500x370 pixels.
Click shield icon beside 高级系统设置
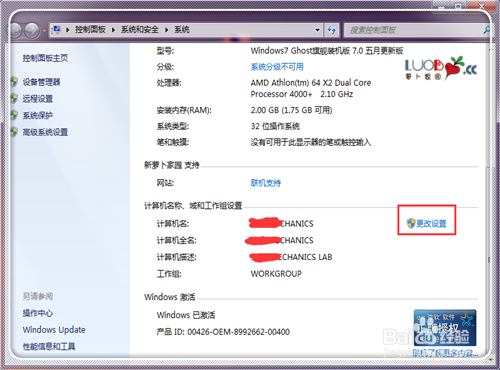tap(14, 132)
